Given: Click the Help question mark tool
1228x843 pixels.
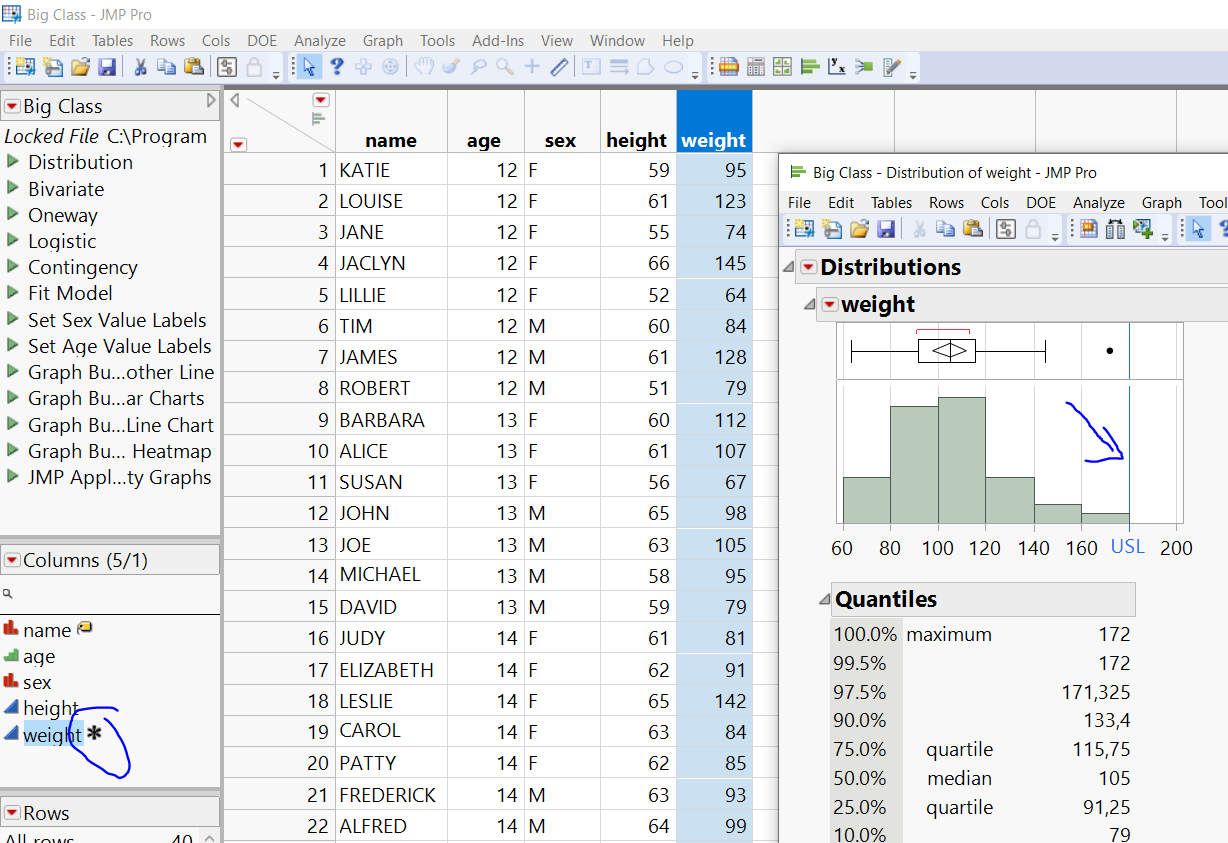Looking at the screenshot, I should (x=337, y=67).
